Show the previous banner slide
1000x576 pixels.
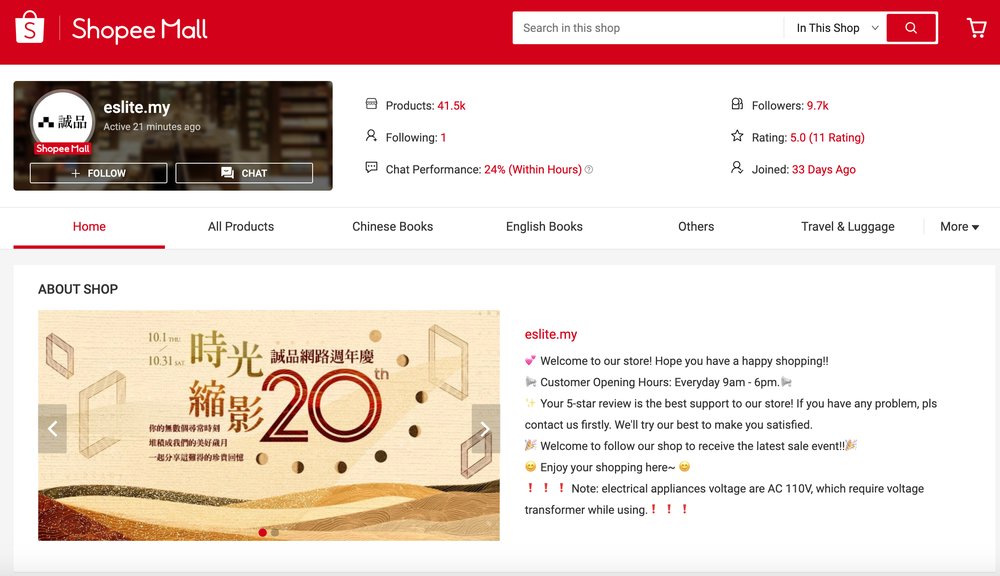click(52, 429)
